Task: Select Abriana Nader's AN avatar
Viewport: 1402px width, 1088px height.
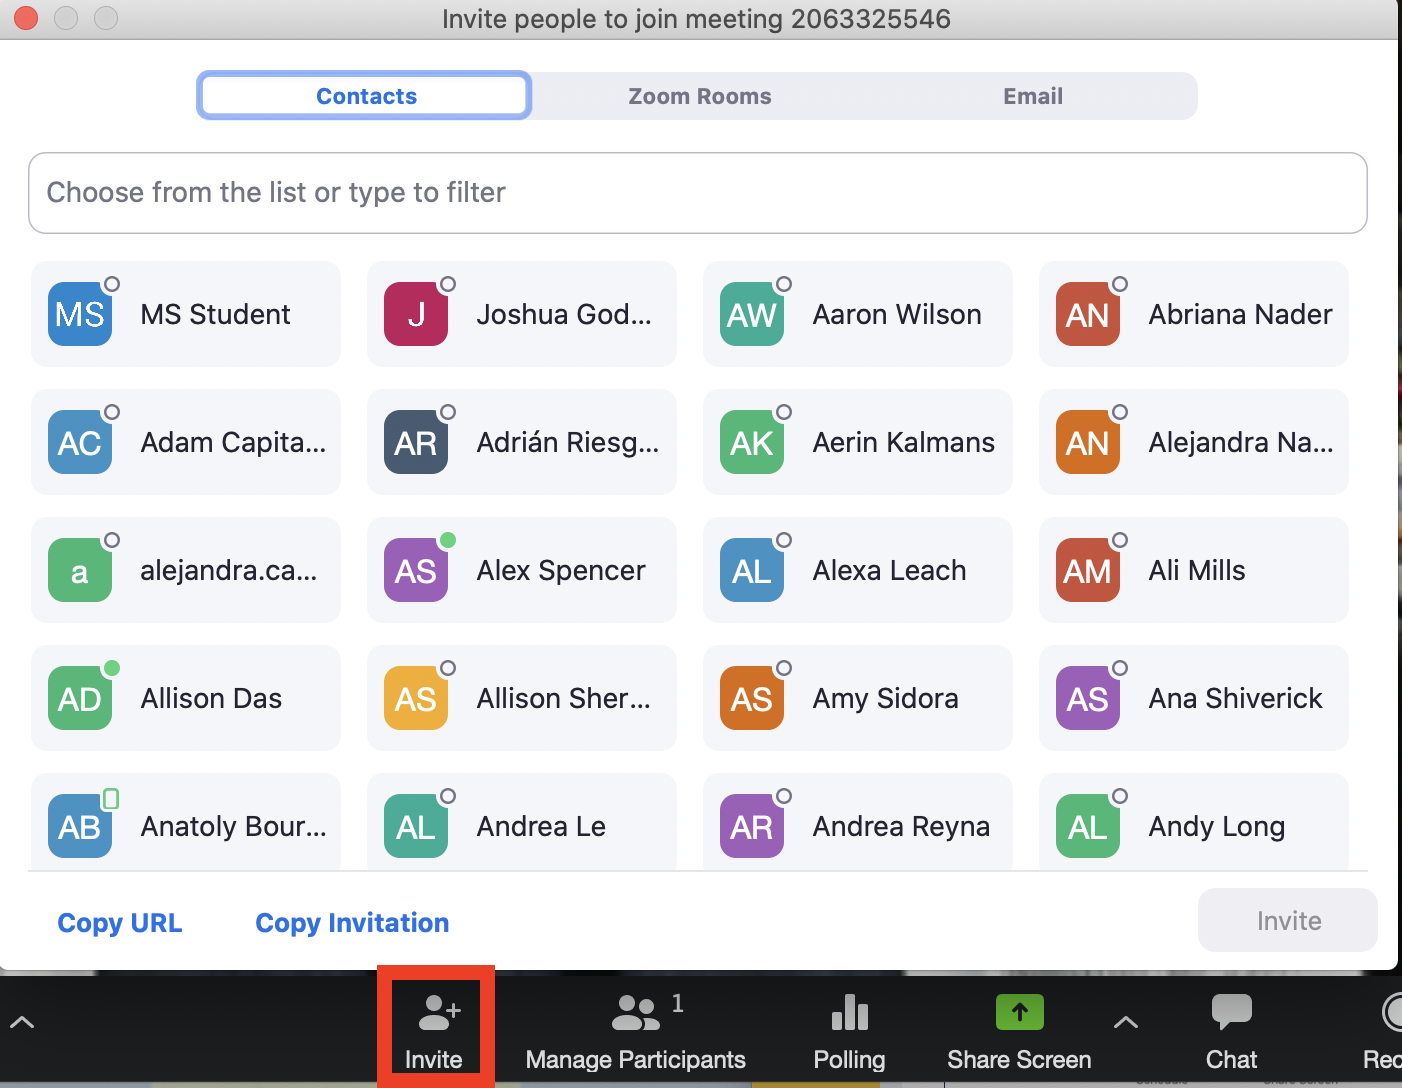Action: pos(1088,314)
